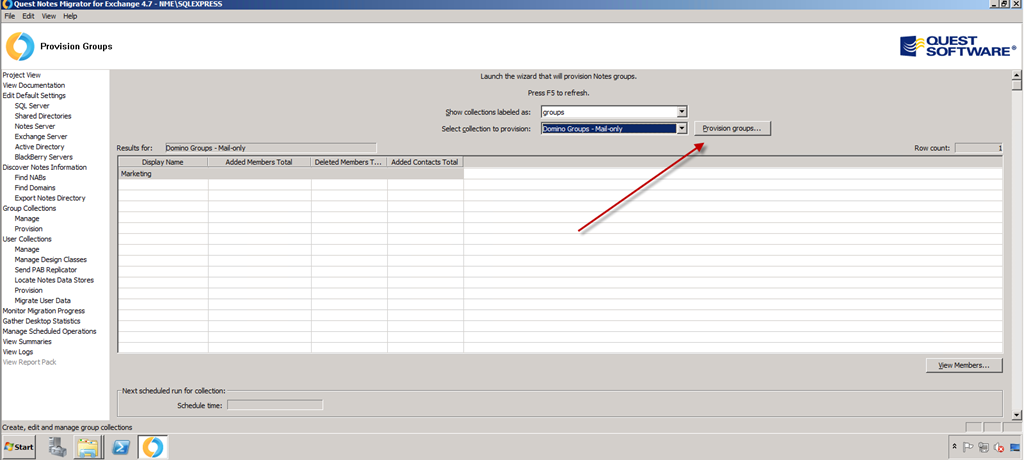This screenshot has width=1024, height=460.
Task: Select Edit Default Settings
Action: tap(34, 95)
